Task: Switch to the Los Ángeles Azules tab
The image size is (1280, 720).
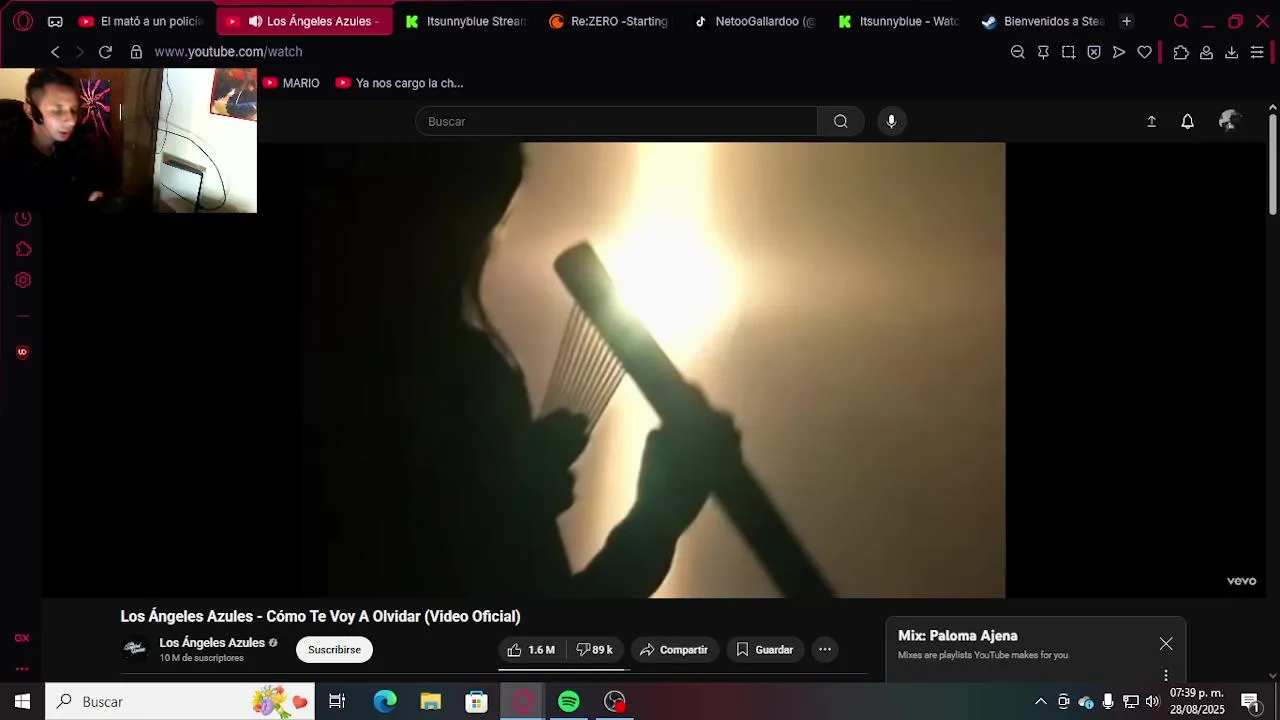Action: click(x=304, y=21)
